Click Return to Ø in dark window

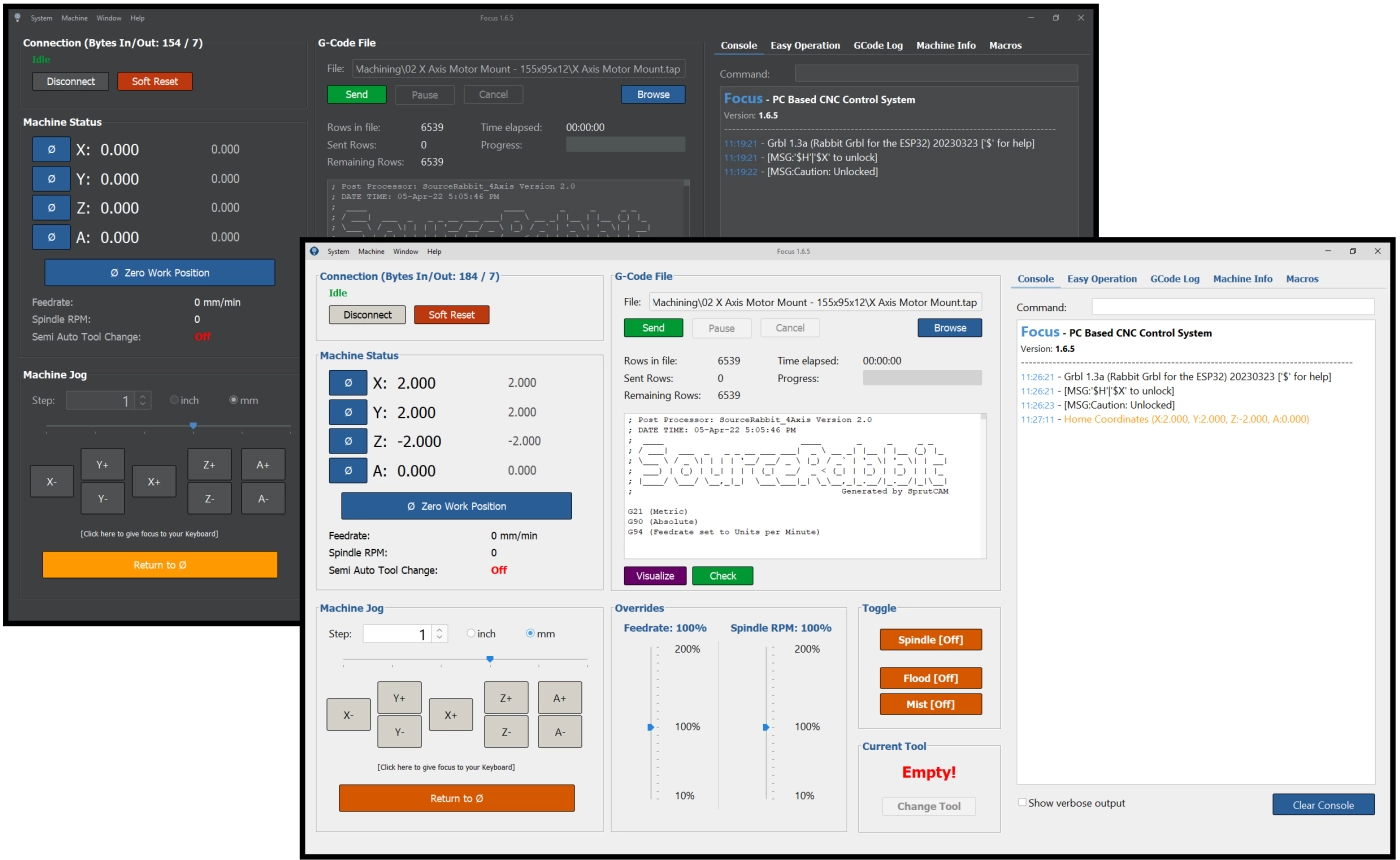(160, 565)
